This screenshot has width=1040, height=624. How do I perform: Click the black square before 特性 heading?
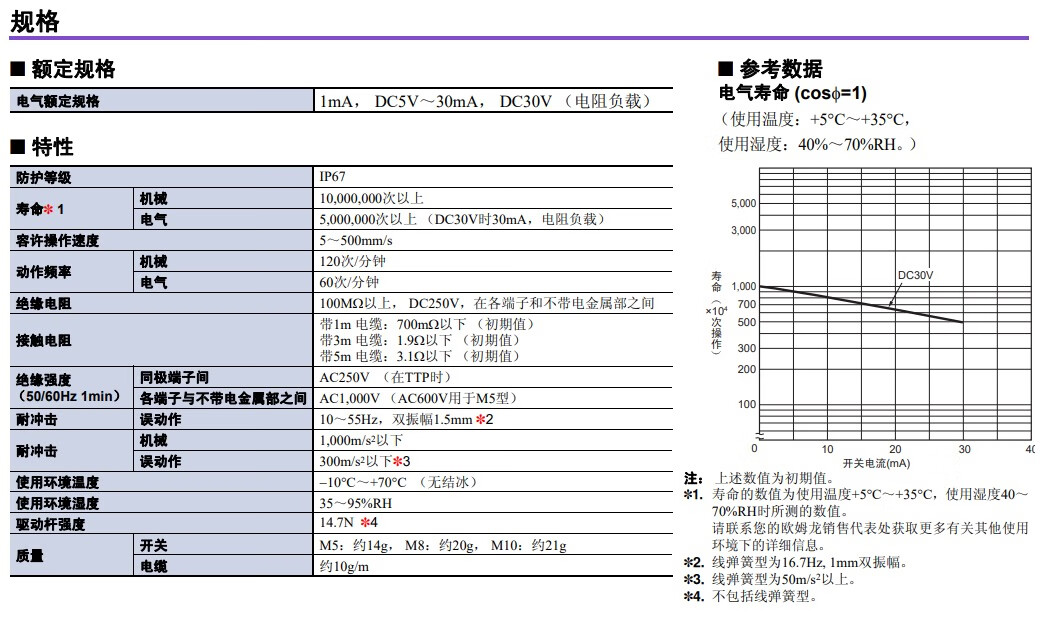tap(17, 148)
